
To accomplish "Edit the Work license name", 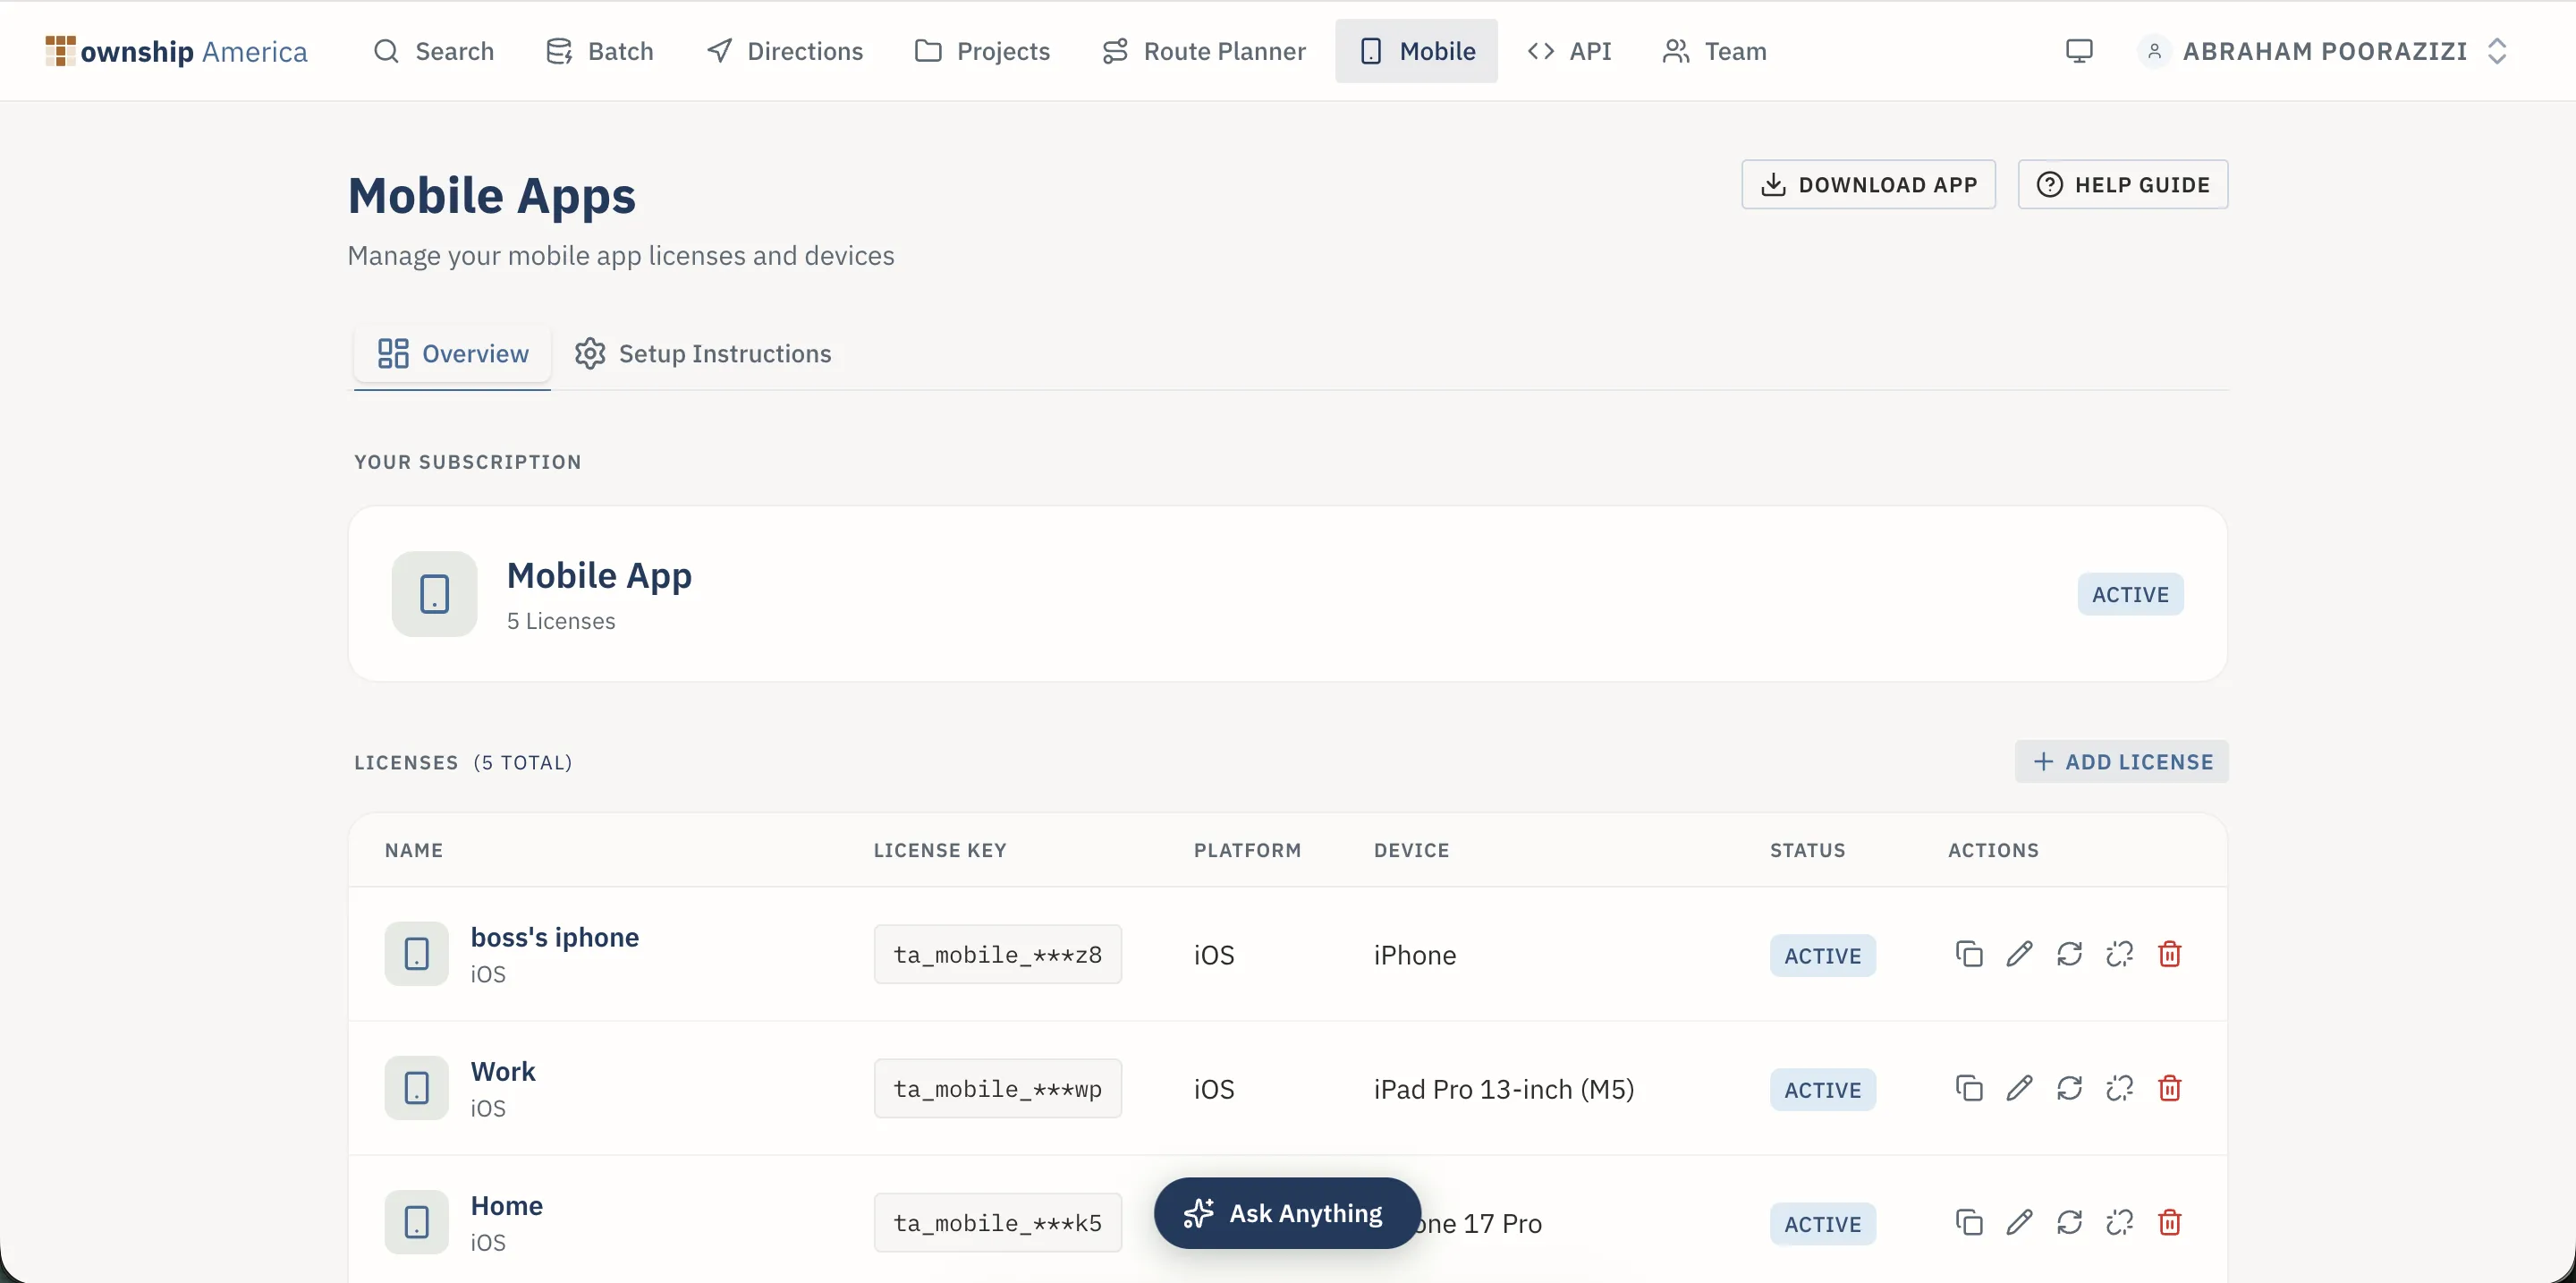I will coord(2019,1088).
